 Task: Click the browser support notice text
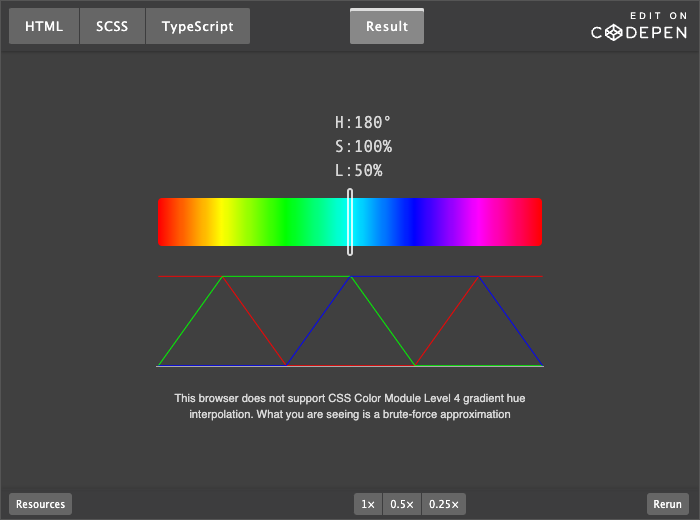350,406
